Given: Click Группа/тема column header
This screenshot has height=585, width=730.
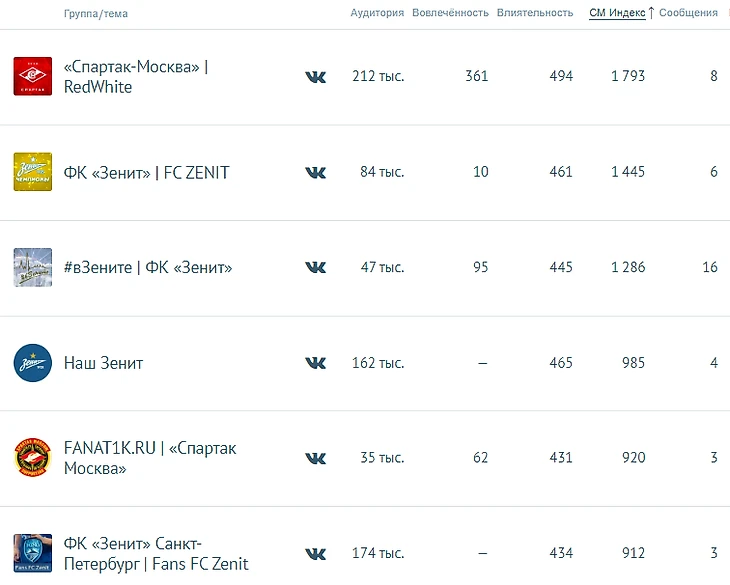Looking at the screenshot, I should 95,14.
